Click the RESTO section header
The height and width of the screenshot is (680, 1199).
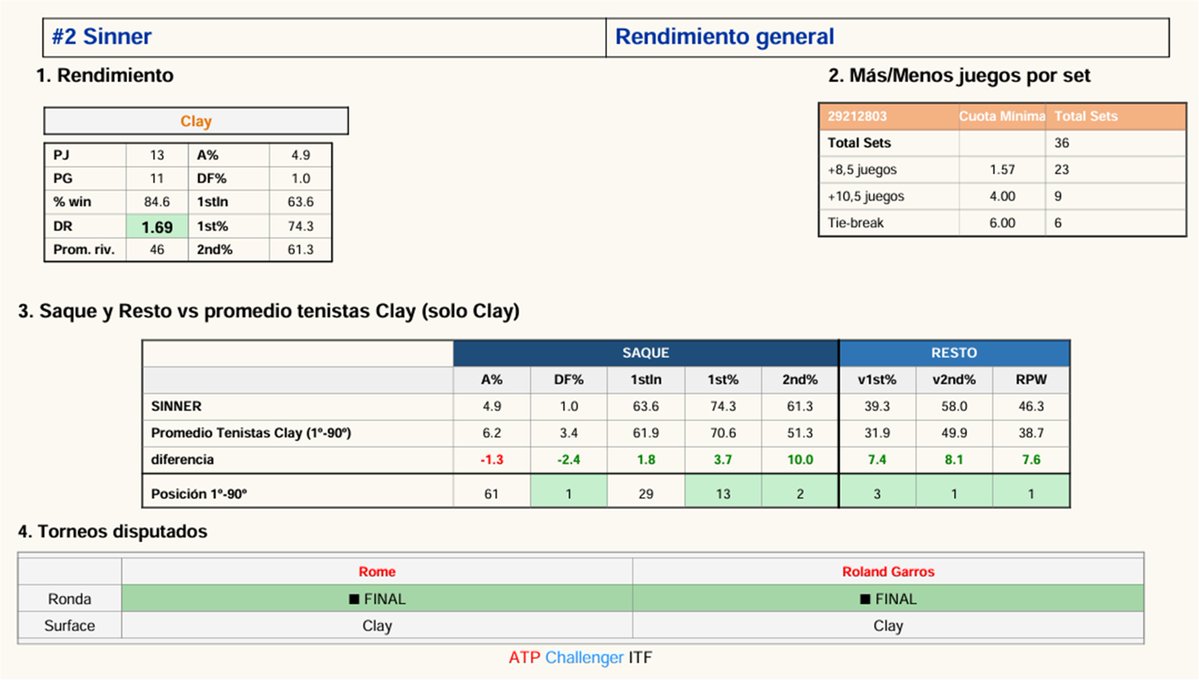click(x=954, y=353)
